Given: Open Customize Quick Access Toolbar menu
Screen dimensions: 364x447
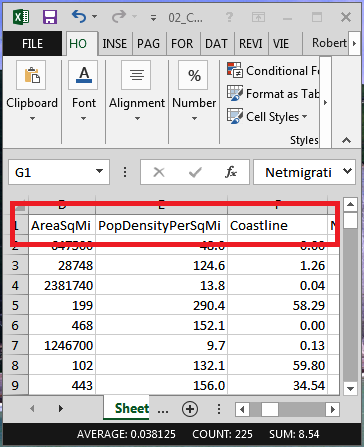Looking at the screenshot, I should (x=153, y=18).
